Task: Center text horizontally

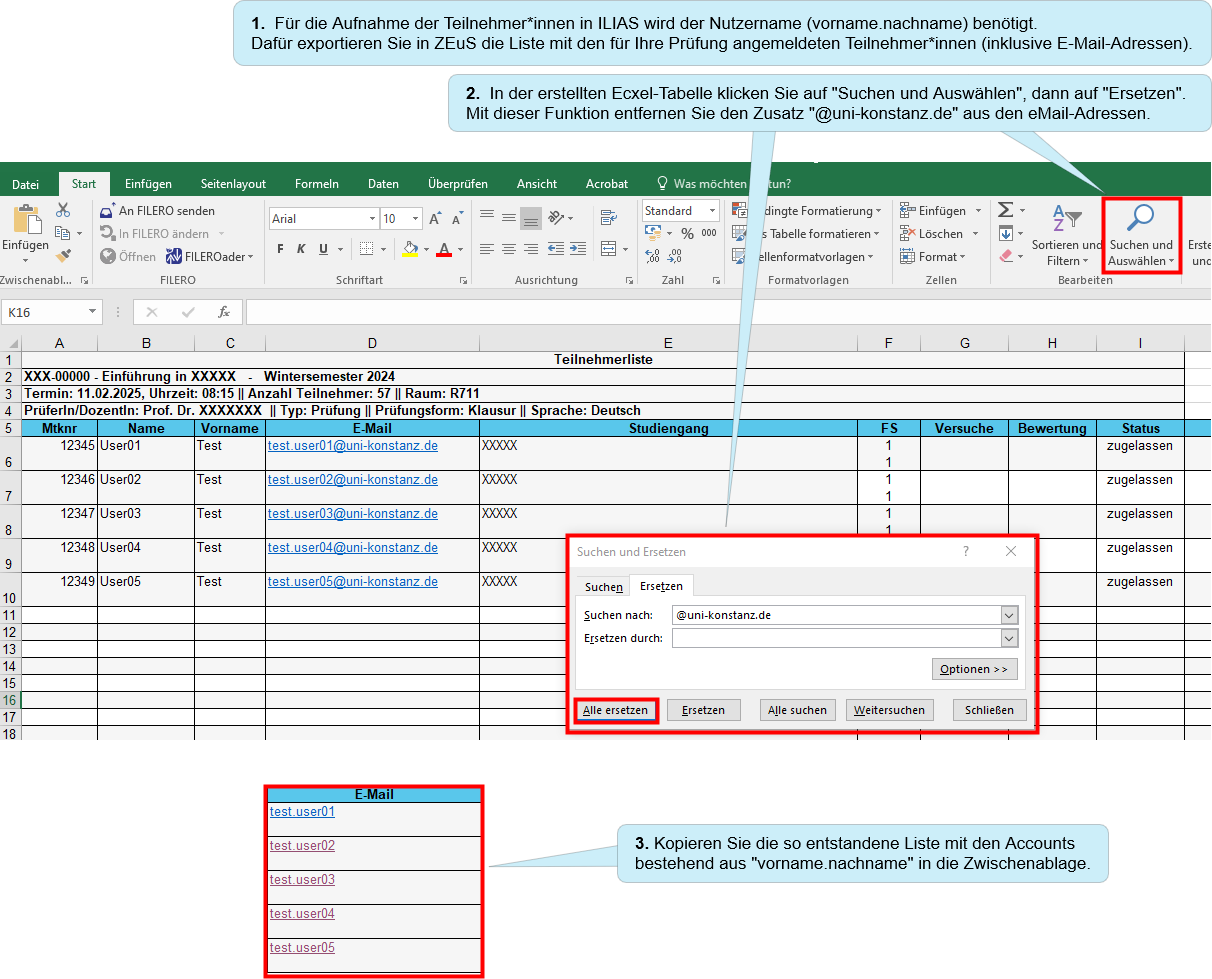Action: (509, 248)
